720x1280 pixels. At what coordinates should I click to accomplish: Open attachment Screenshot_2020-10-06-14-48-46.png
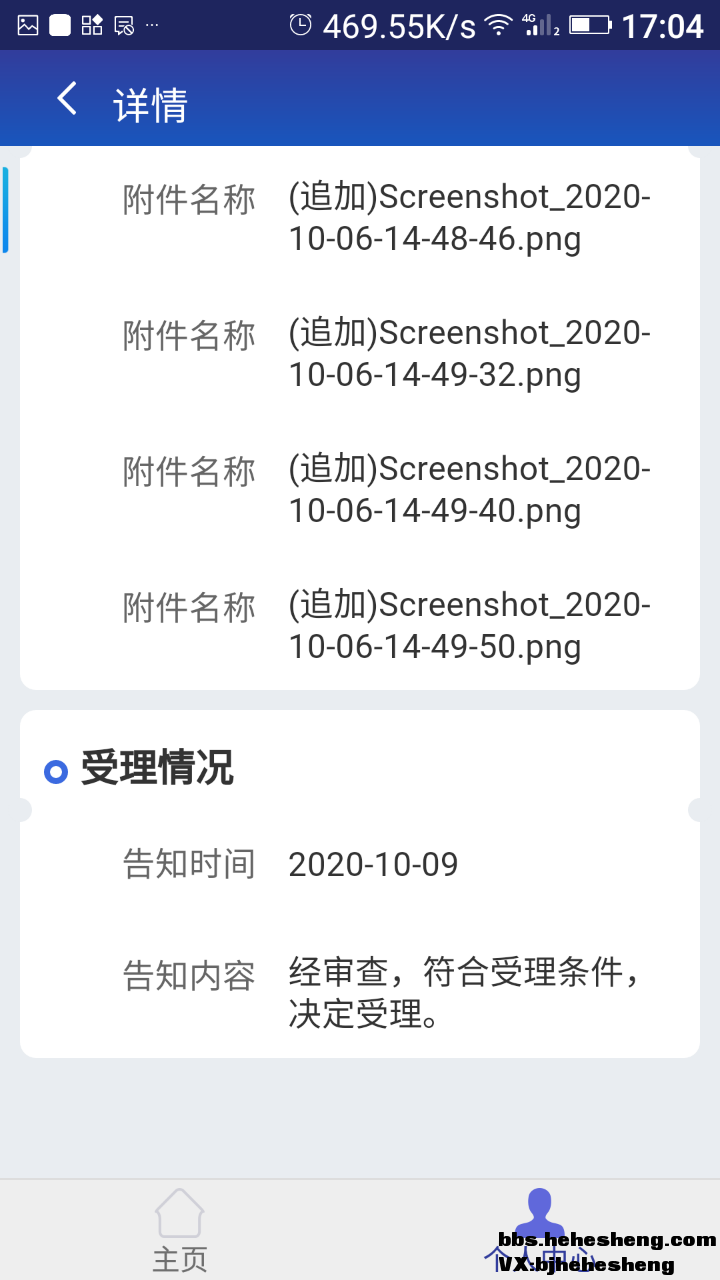point(469,218)
